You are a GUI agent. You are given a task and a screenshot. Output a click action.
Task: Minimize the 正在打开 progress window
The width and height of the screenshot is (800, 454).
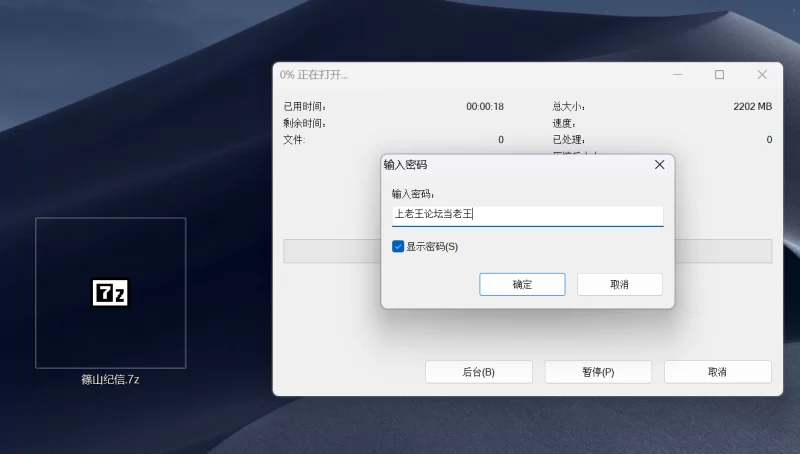click(x=676, y=75)
